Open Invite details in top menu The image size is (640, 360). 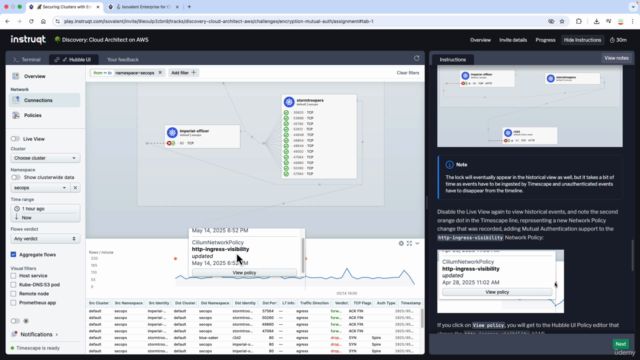click(x=513, y=40)
